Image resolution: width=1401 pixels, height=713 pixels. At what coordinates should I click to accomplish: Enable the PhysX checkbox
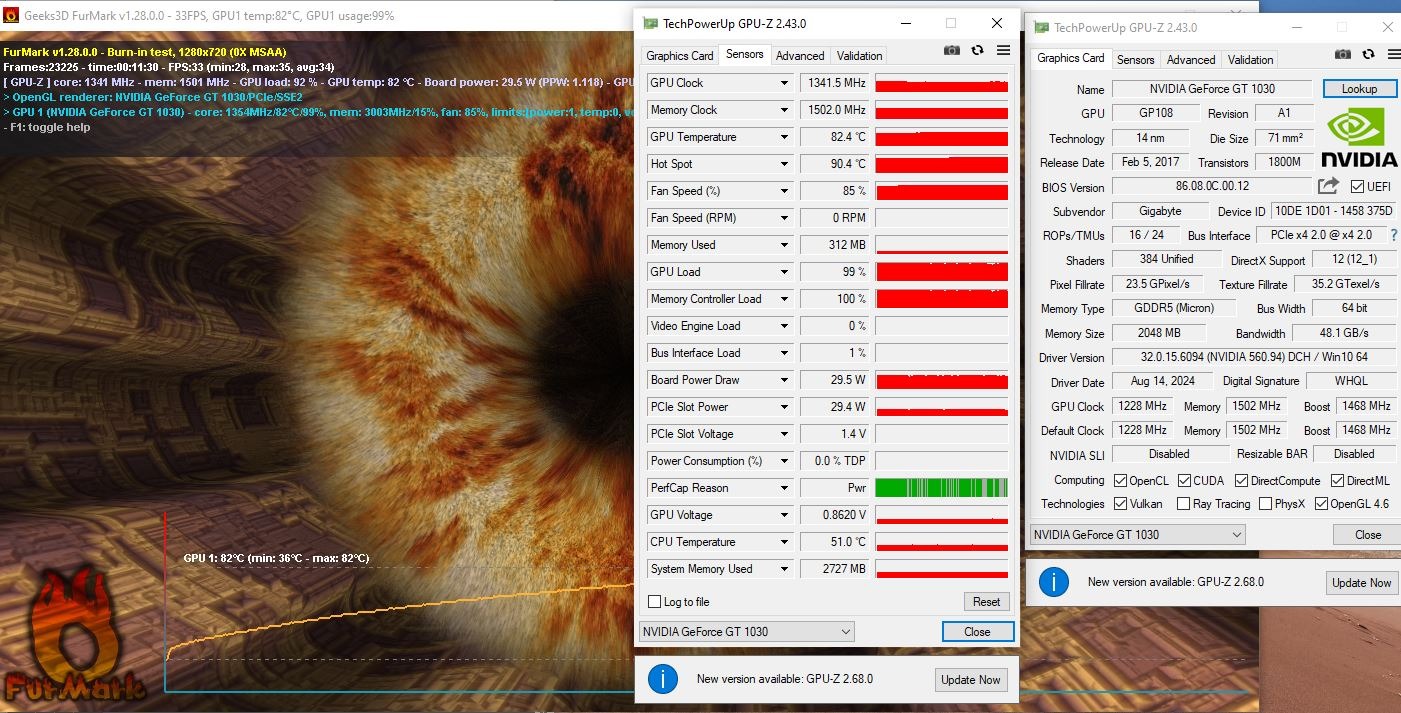coord(1265,504)
